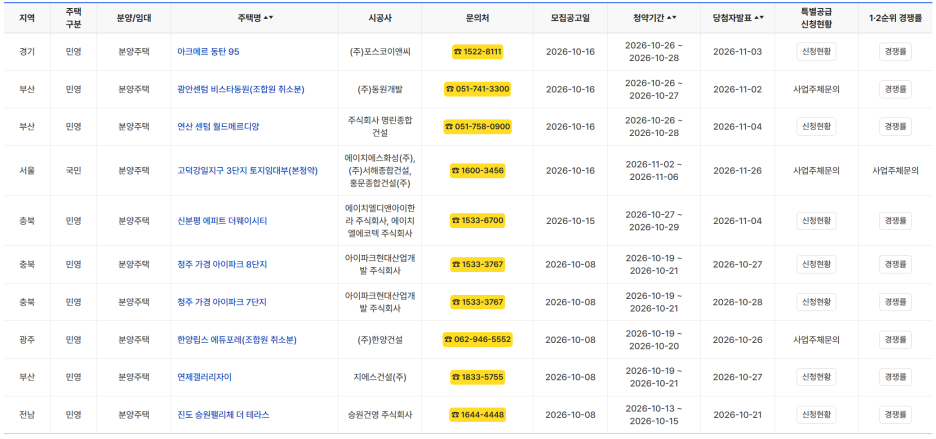Image resolution: width=936 pixels, height=439 pixels.
Task: Open 진도 승원팰리체 더 테라스 link
Action: coord(223,415)
